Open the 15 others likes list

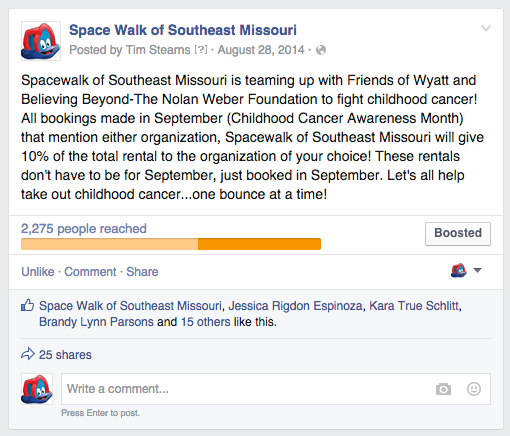coord(205,322)
